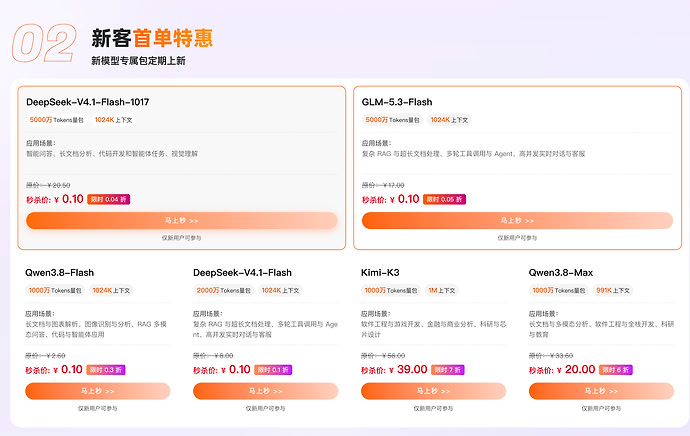Image resolution: width=690 pixels, height=436 pixels.
Task: Click the original price ¥20.50 strikethrough
Action: (48, 185)
